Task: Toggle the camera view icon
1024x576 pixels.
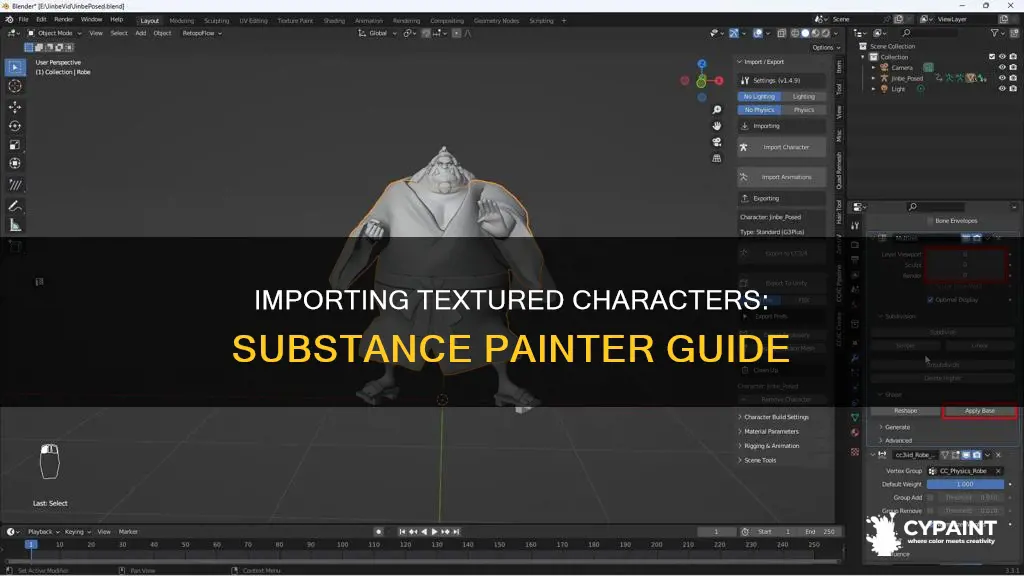Action: pyautogui.click(x=716, y=142)
